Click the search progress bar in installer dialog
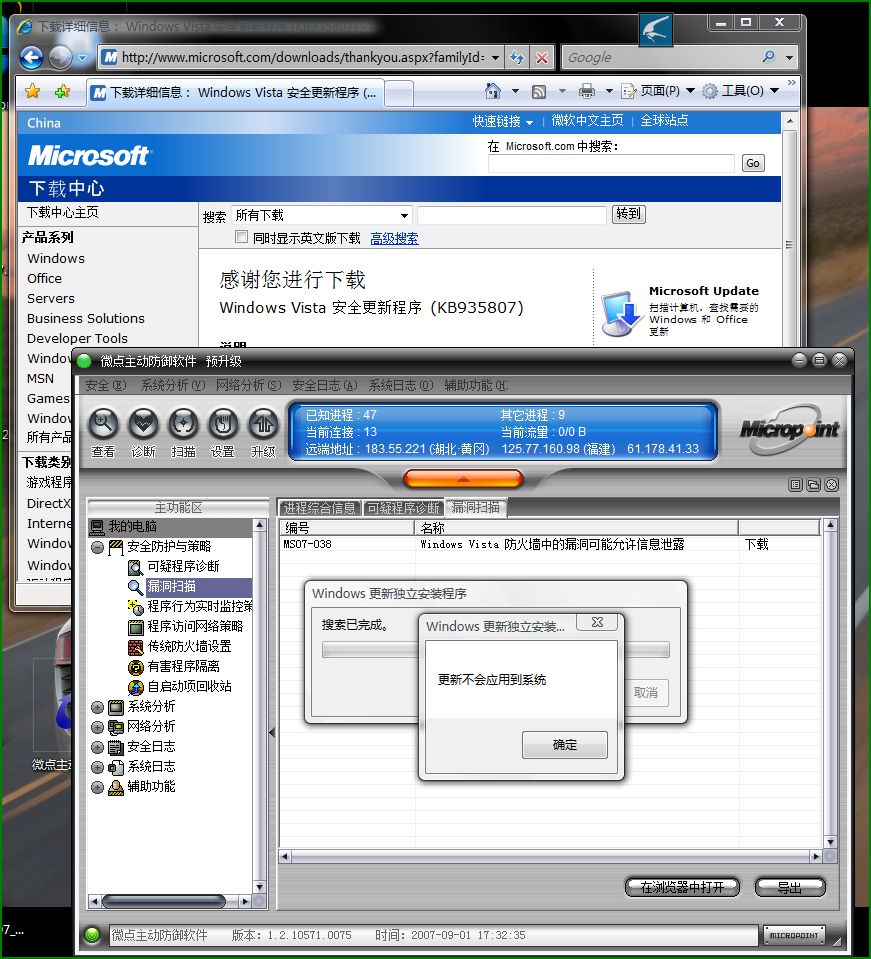Image resolution: width=871 pixels, height=959 pixels. click(x=495, y=649)
